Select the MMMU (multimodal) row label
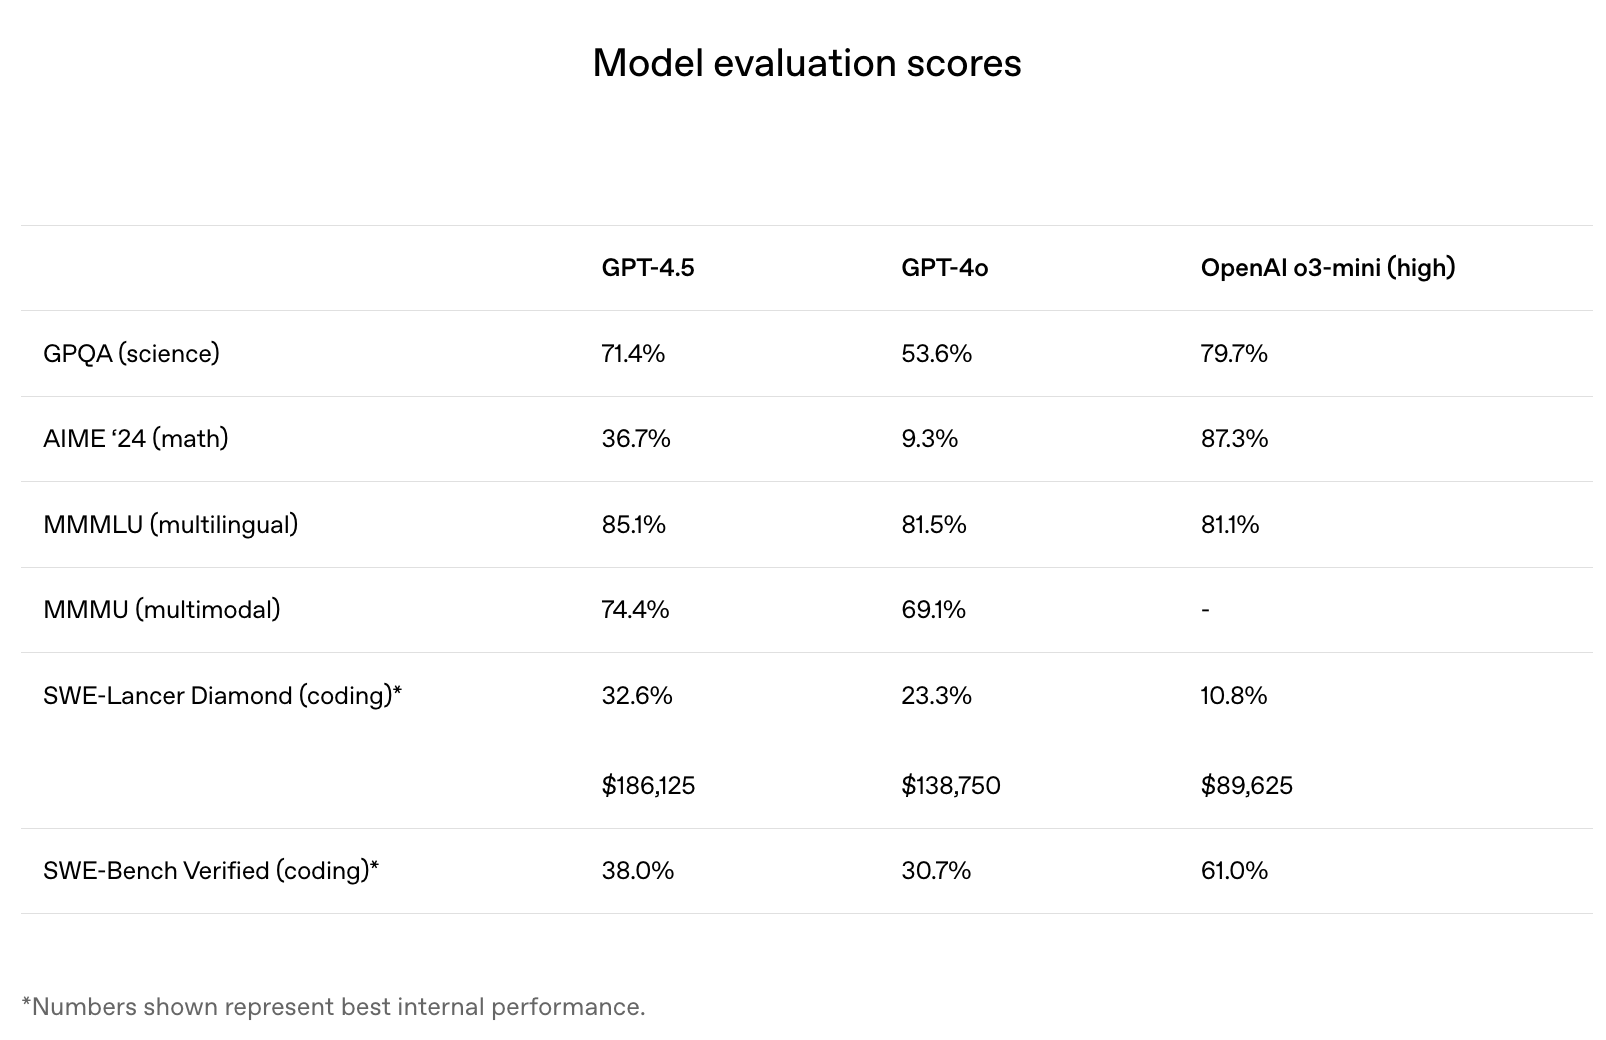The width and height of the screenshot is (1606, 1040). pyautogui.click(x=161, y=610)
